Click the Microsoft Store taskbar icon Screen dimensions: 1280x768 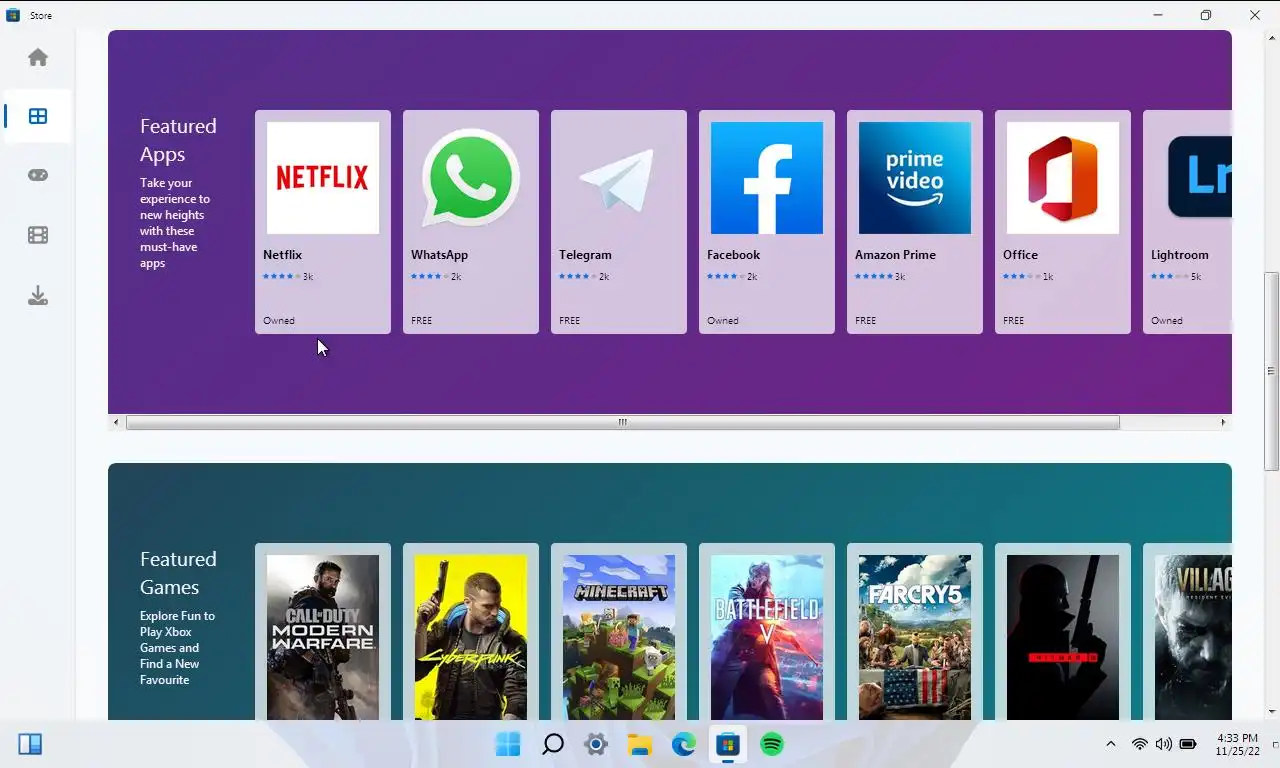point(728,744)
